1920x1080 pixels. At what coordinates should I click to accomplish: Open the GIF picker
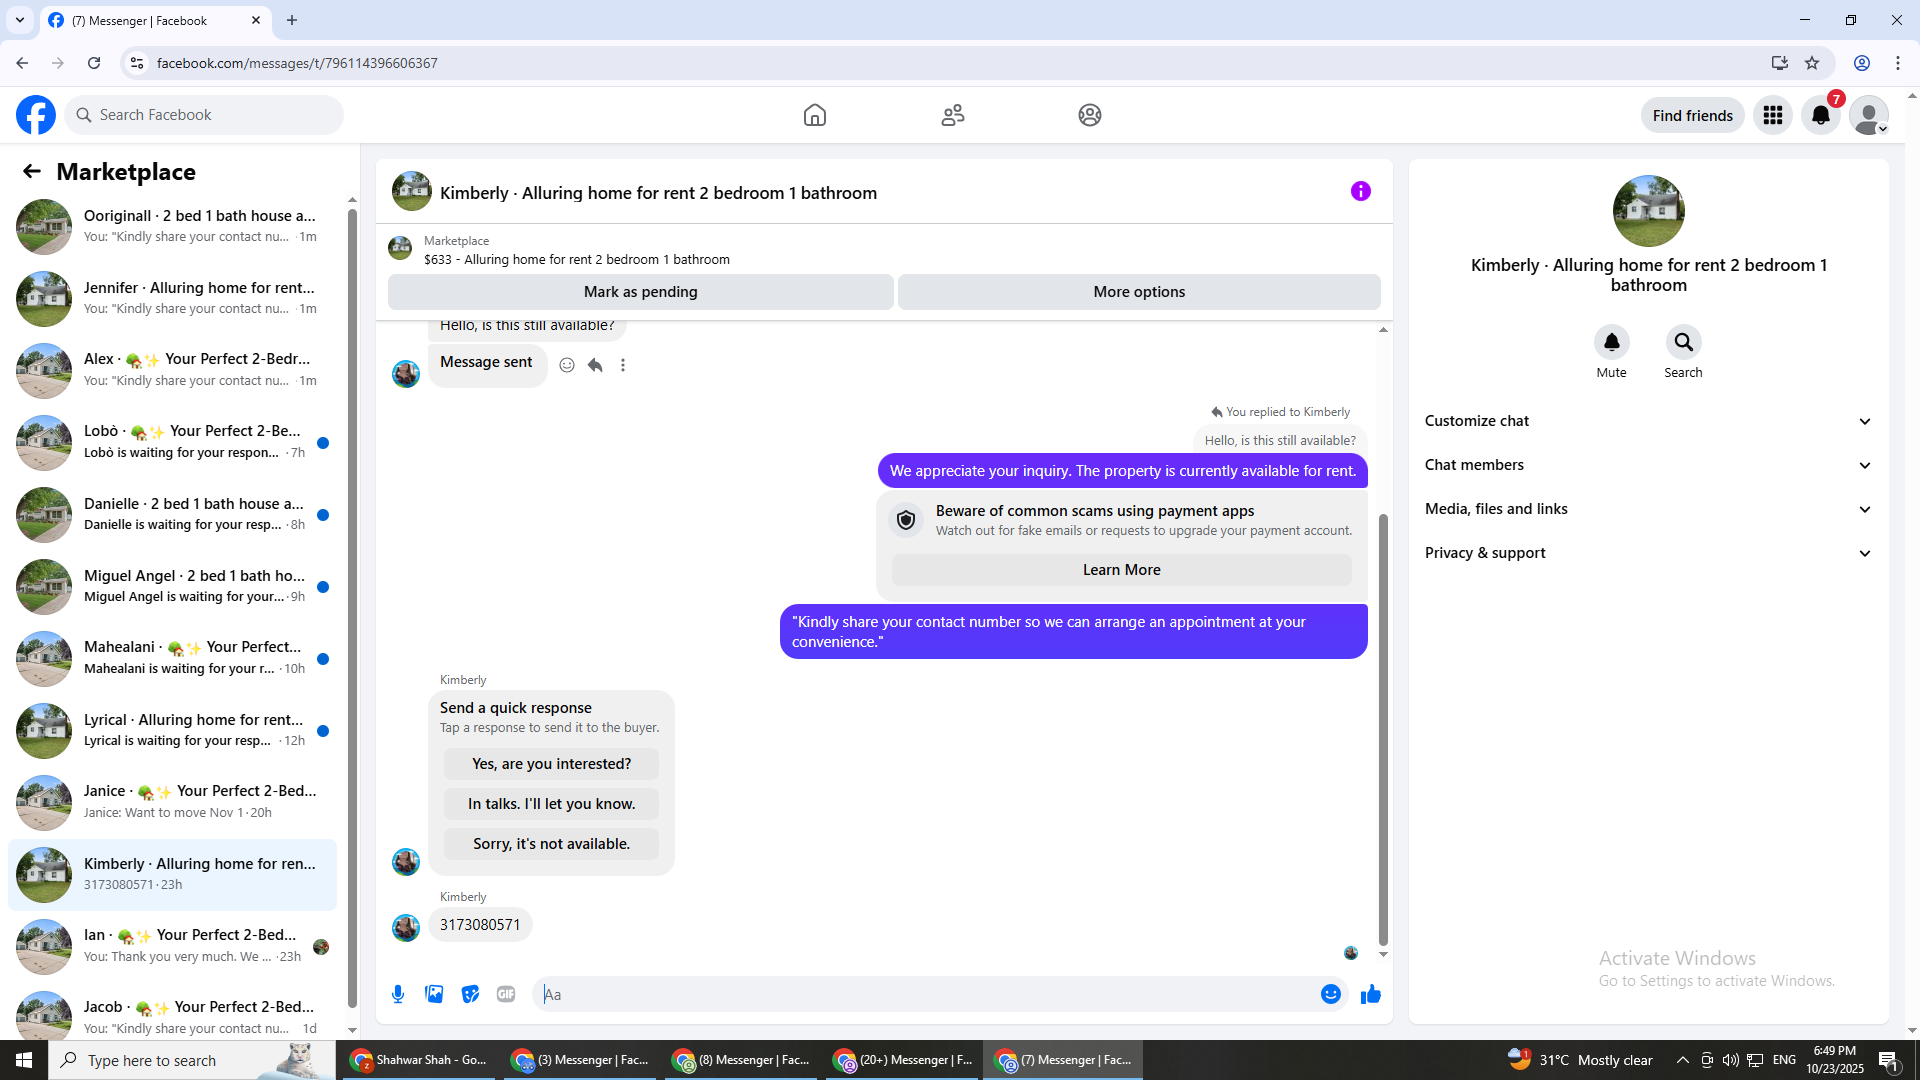click(x=506, y=994)
